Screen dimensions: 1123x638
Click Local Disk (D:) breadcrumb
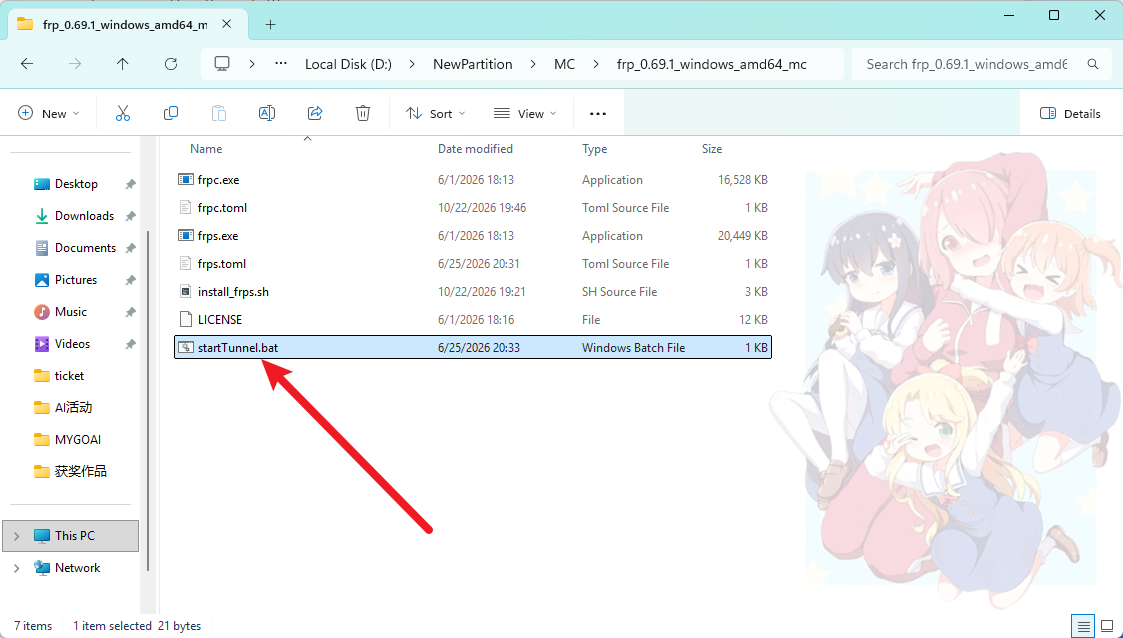pos(348,64)
